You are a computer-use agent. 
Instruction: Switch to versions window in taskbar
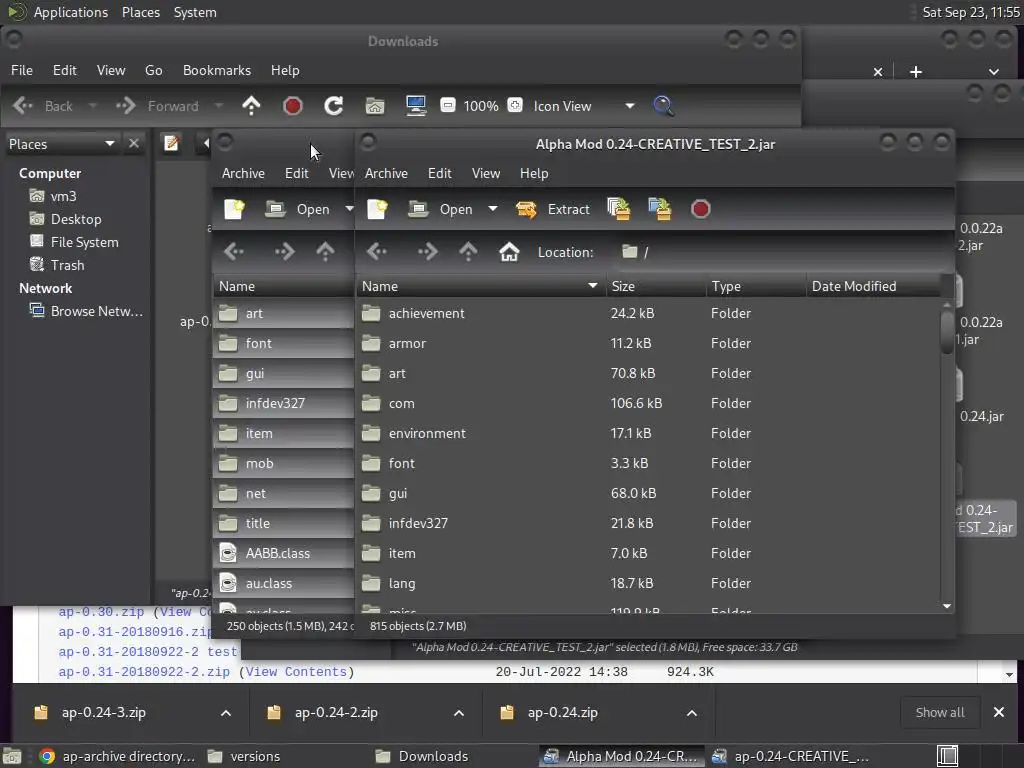(244, 756)
